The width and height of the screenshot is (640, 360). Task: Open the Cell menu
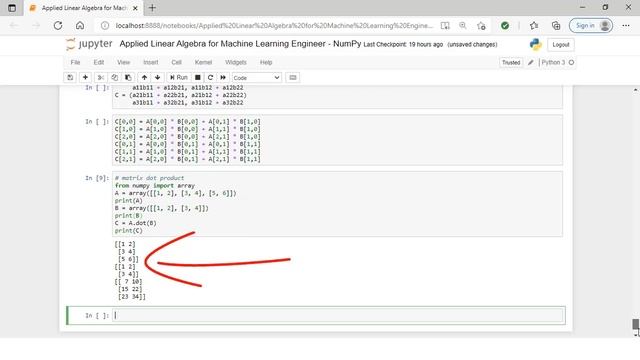[x=176, y=62]
